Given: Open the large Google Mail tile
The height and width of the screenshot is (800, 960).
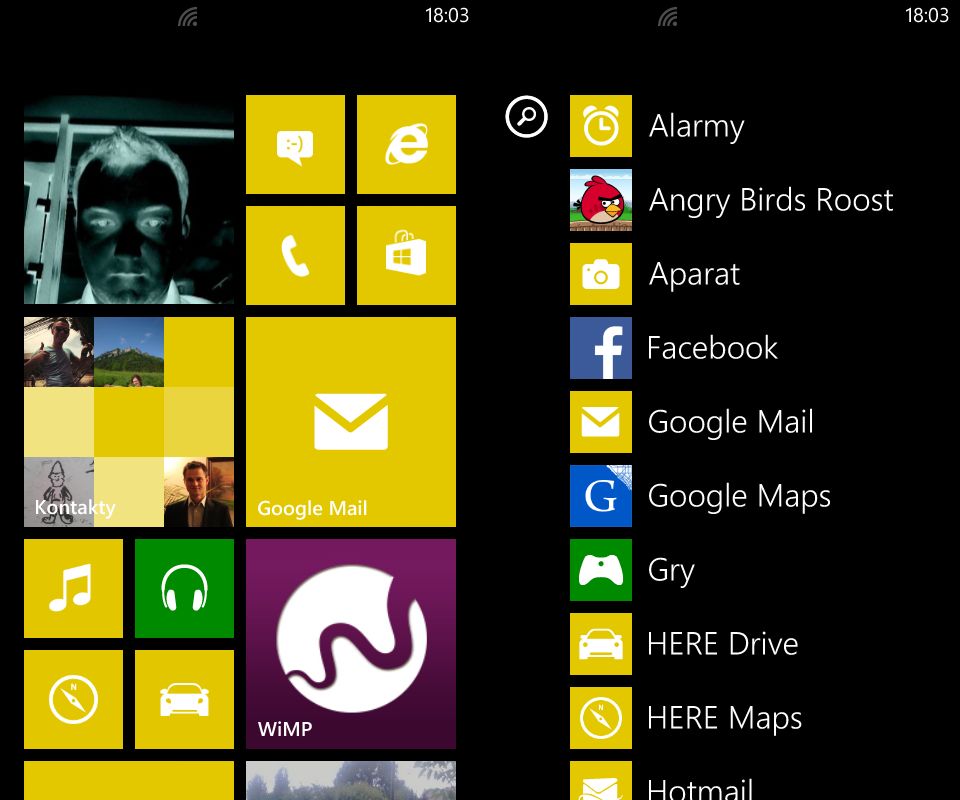Looking at the screenshot, I should 351,422.
